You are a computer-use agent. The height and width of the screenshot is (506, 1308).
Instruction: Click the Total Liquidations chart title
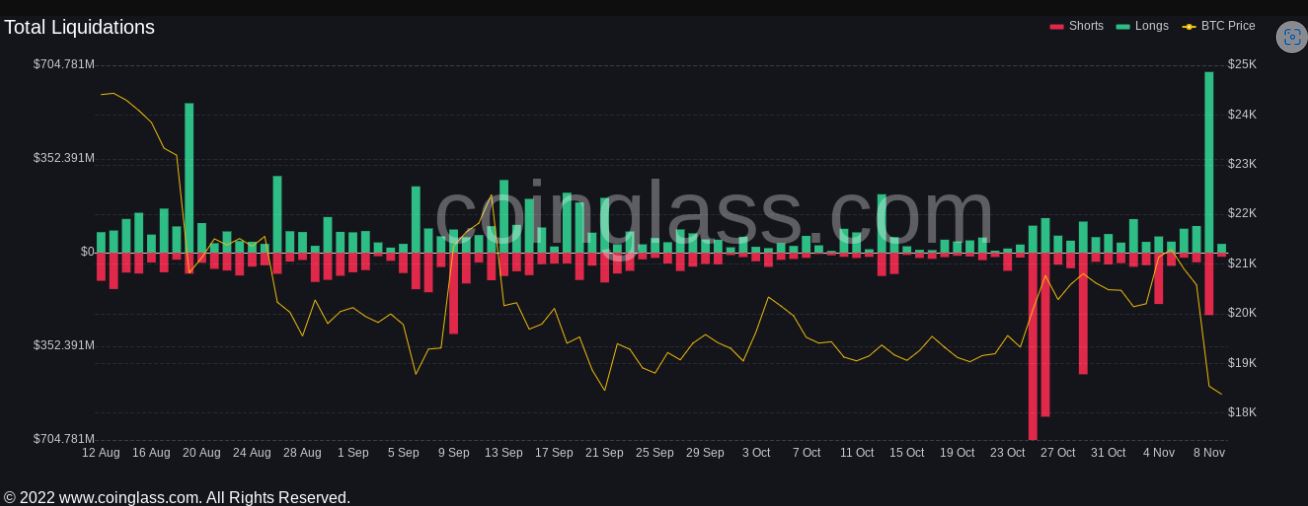coord(79,27)
